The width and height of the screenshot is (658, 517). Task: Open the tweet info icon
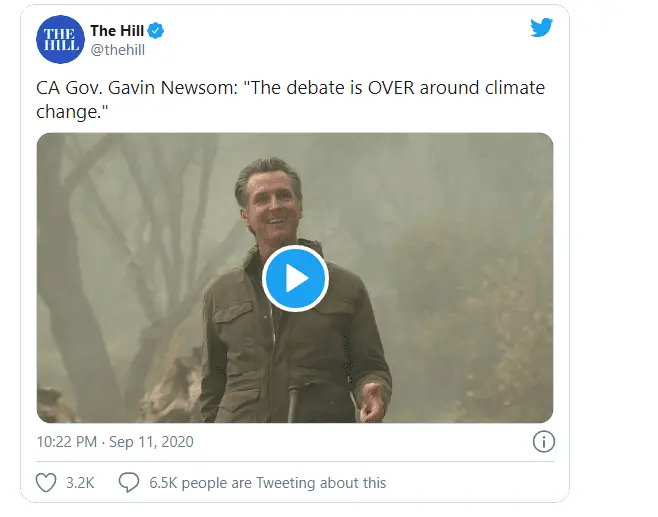point(543,441)
